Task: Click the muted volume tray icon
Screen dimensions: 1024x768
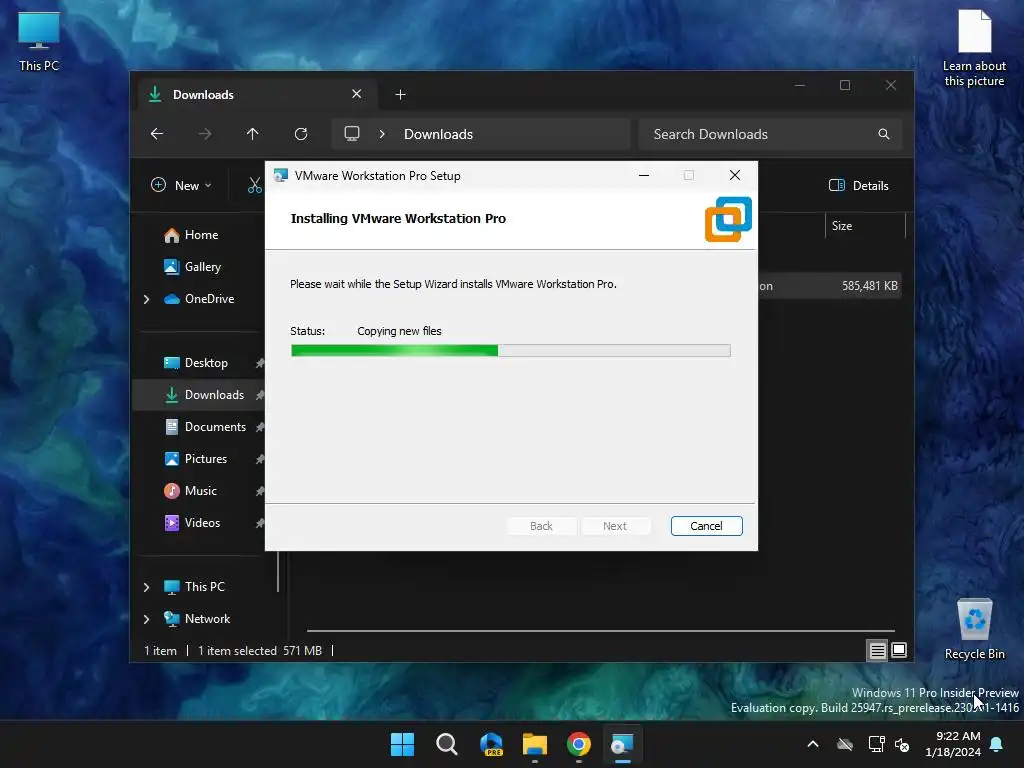Action: [x=903, y=744]
